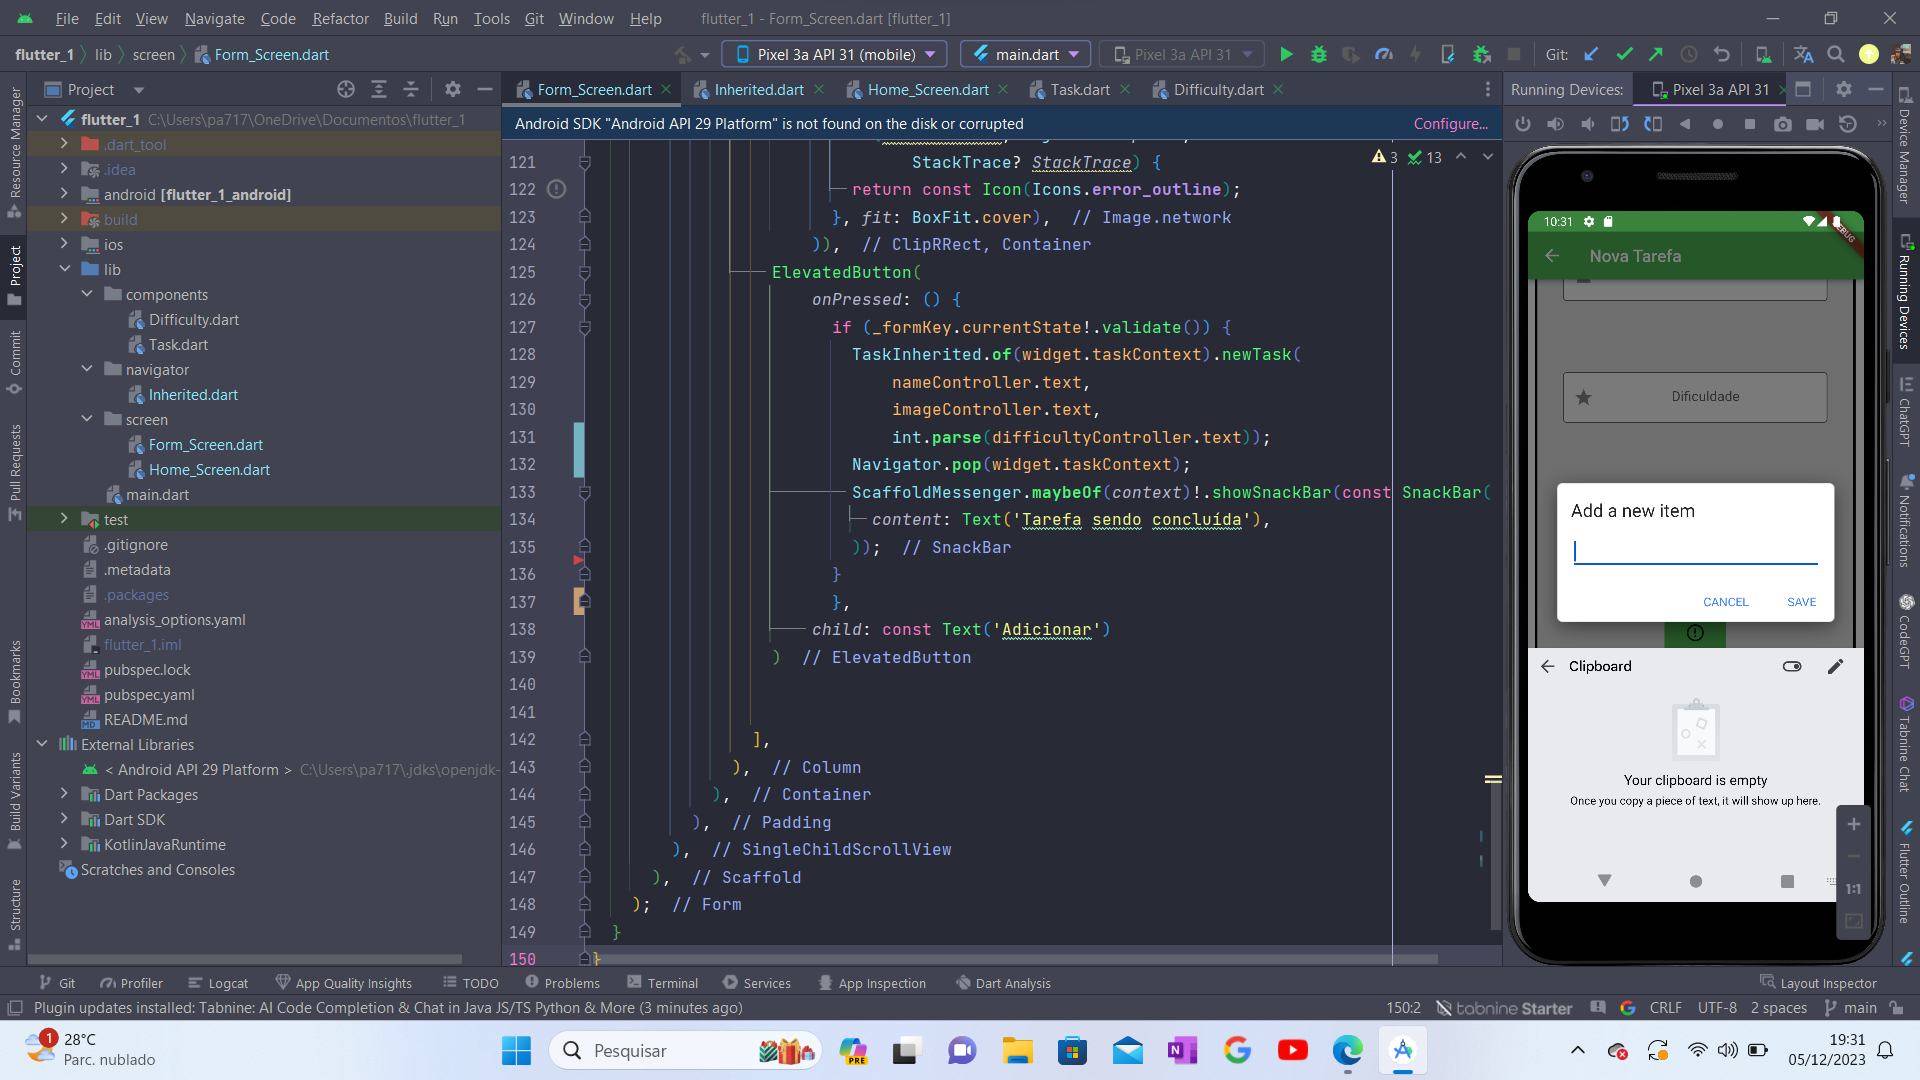The height and width of the screenshot is (1080, 1920).
Task: Click the Git Push green arrow
Action: (1656, 55)
